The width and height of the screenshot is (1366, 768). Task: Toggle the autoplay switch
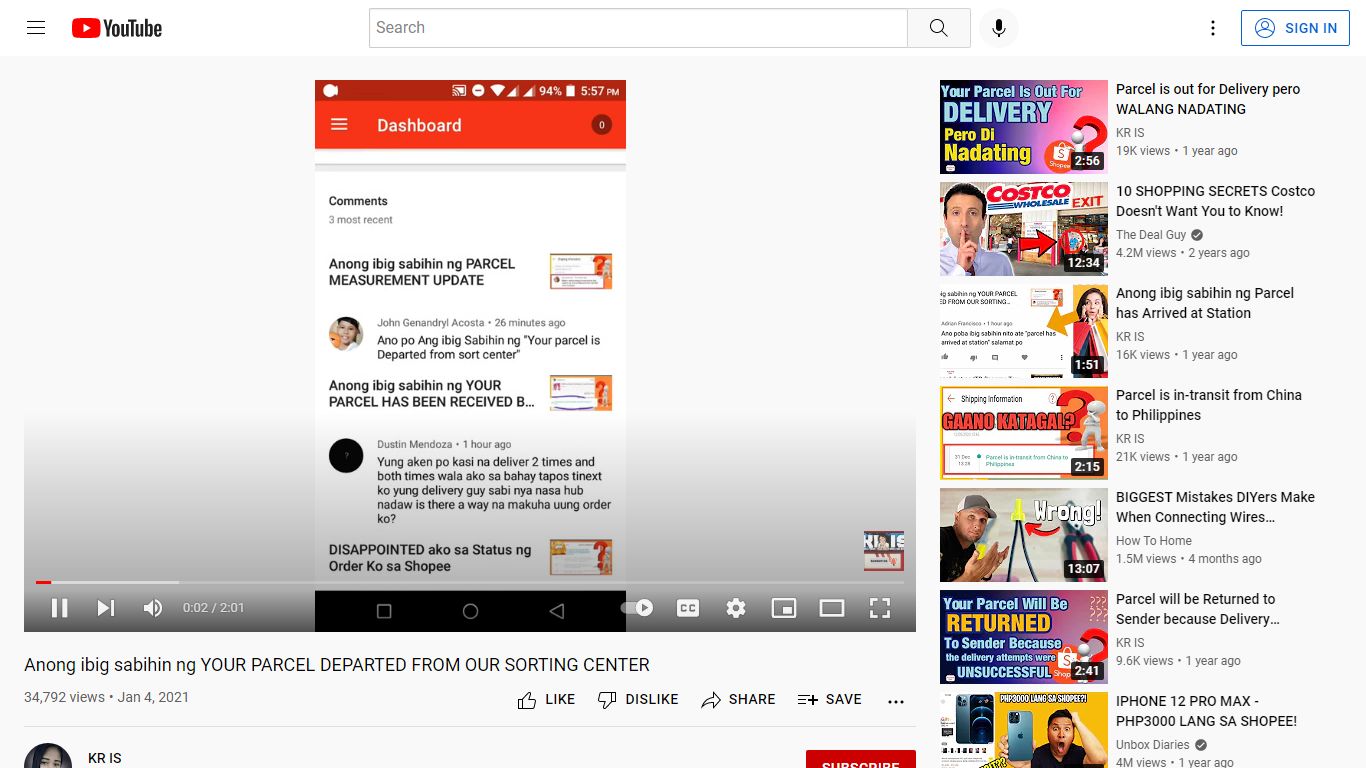pos(638,607)
